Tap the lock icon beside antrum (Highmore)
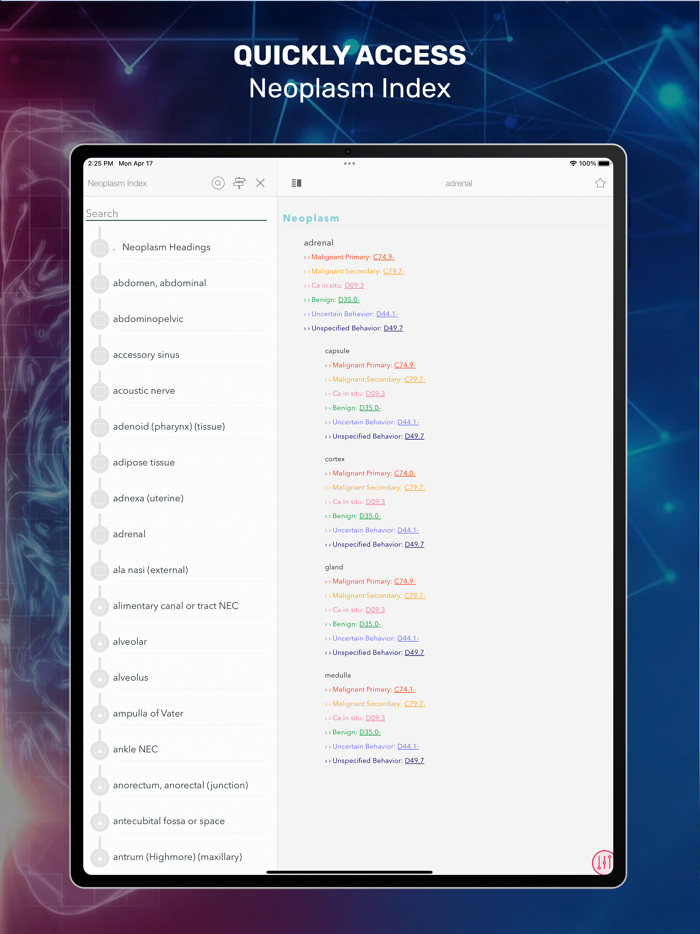This screenshot has width=700, height=934. pyautogui.click(x=99, y=858)
